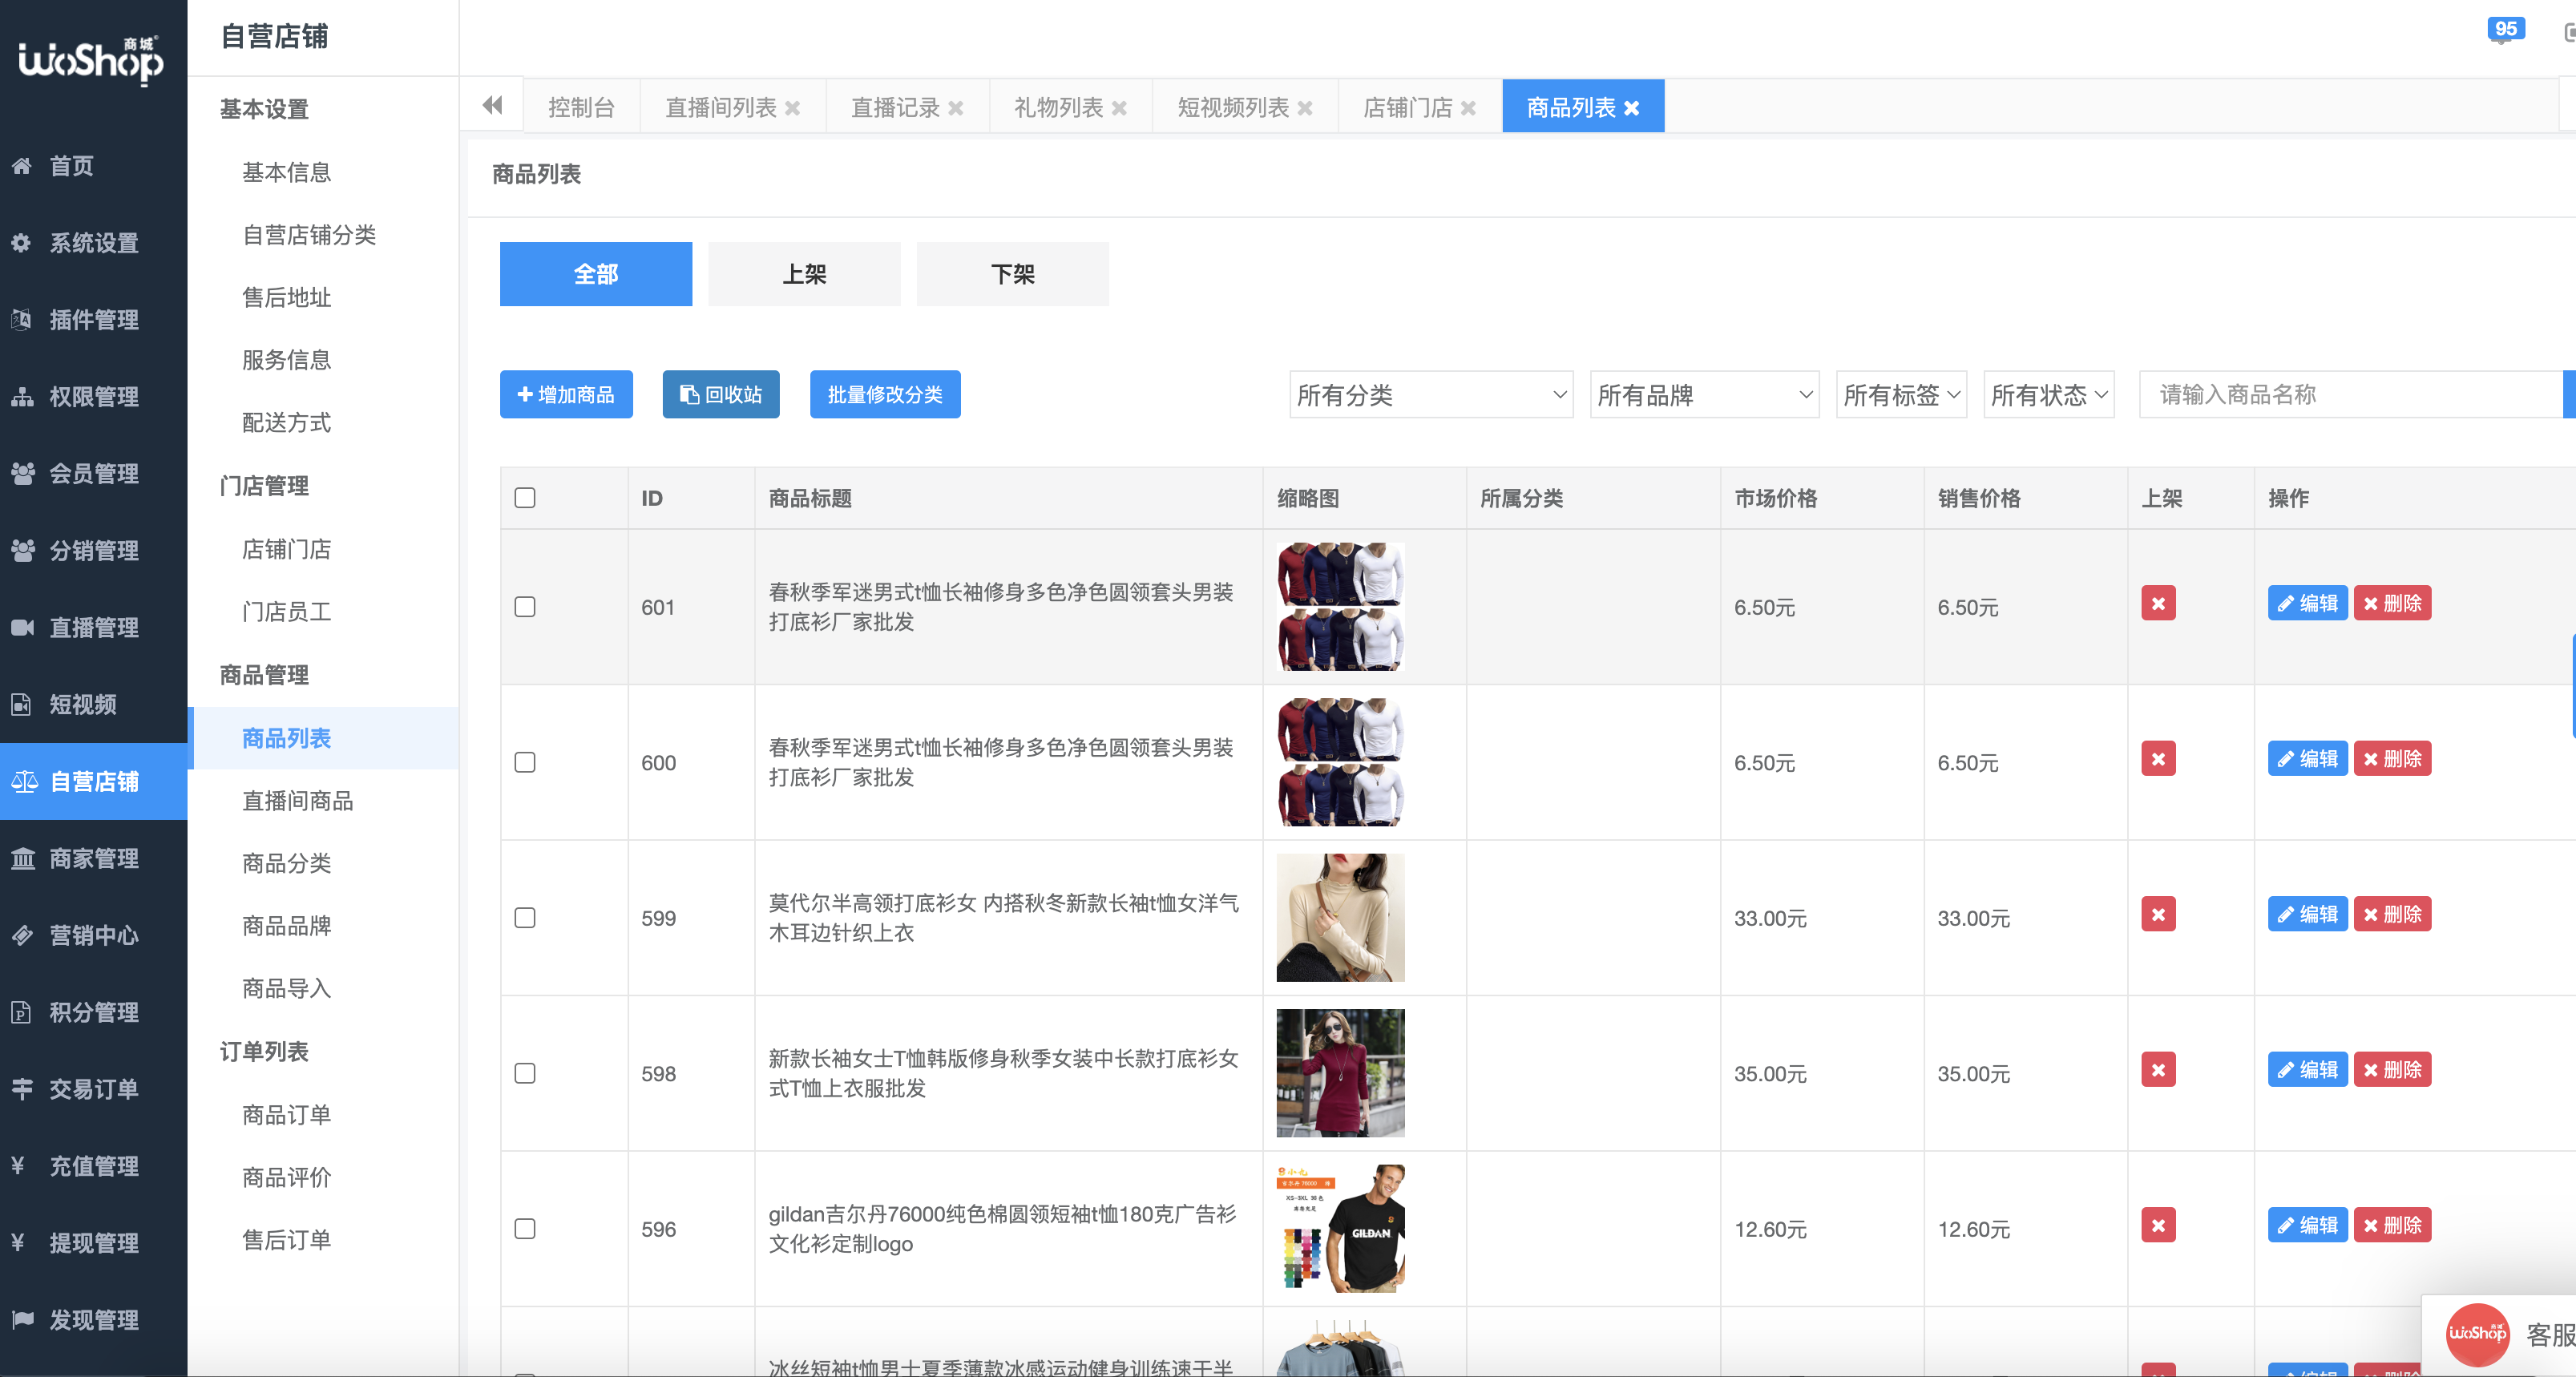
Task: Check the box for product 599
Action: pos(525,918)
